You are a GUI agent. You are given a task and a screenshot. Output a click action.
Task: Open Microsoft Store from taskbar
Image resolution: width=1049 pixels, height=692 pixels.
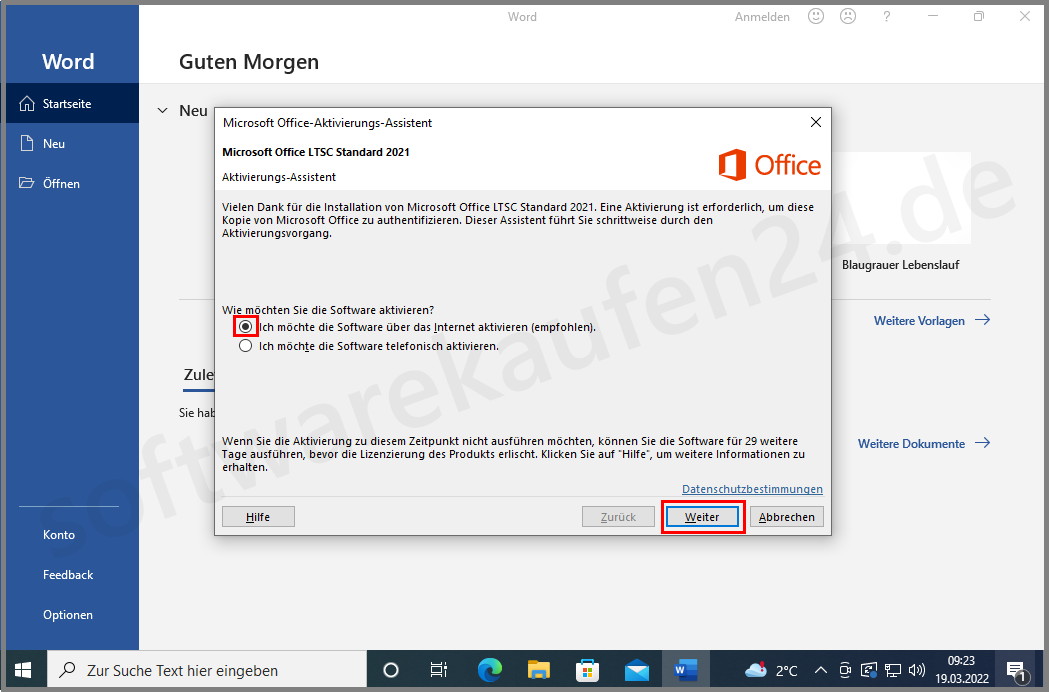click(x=587, y=670)
